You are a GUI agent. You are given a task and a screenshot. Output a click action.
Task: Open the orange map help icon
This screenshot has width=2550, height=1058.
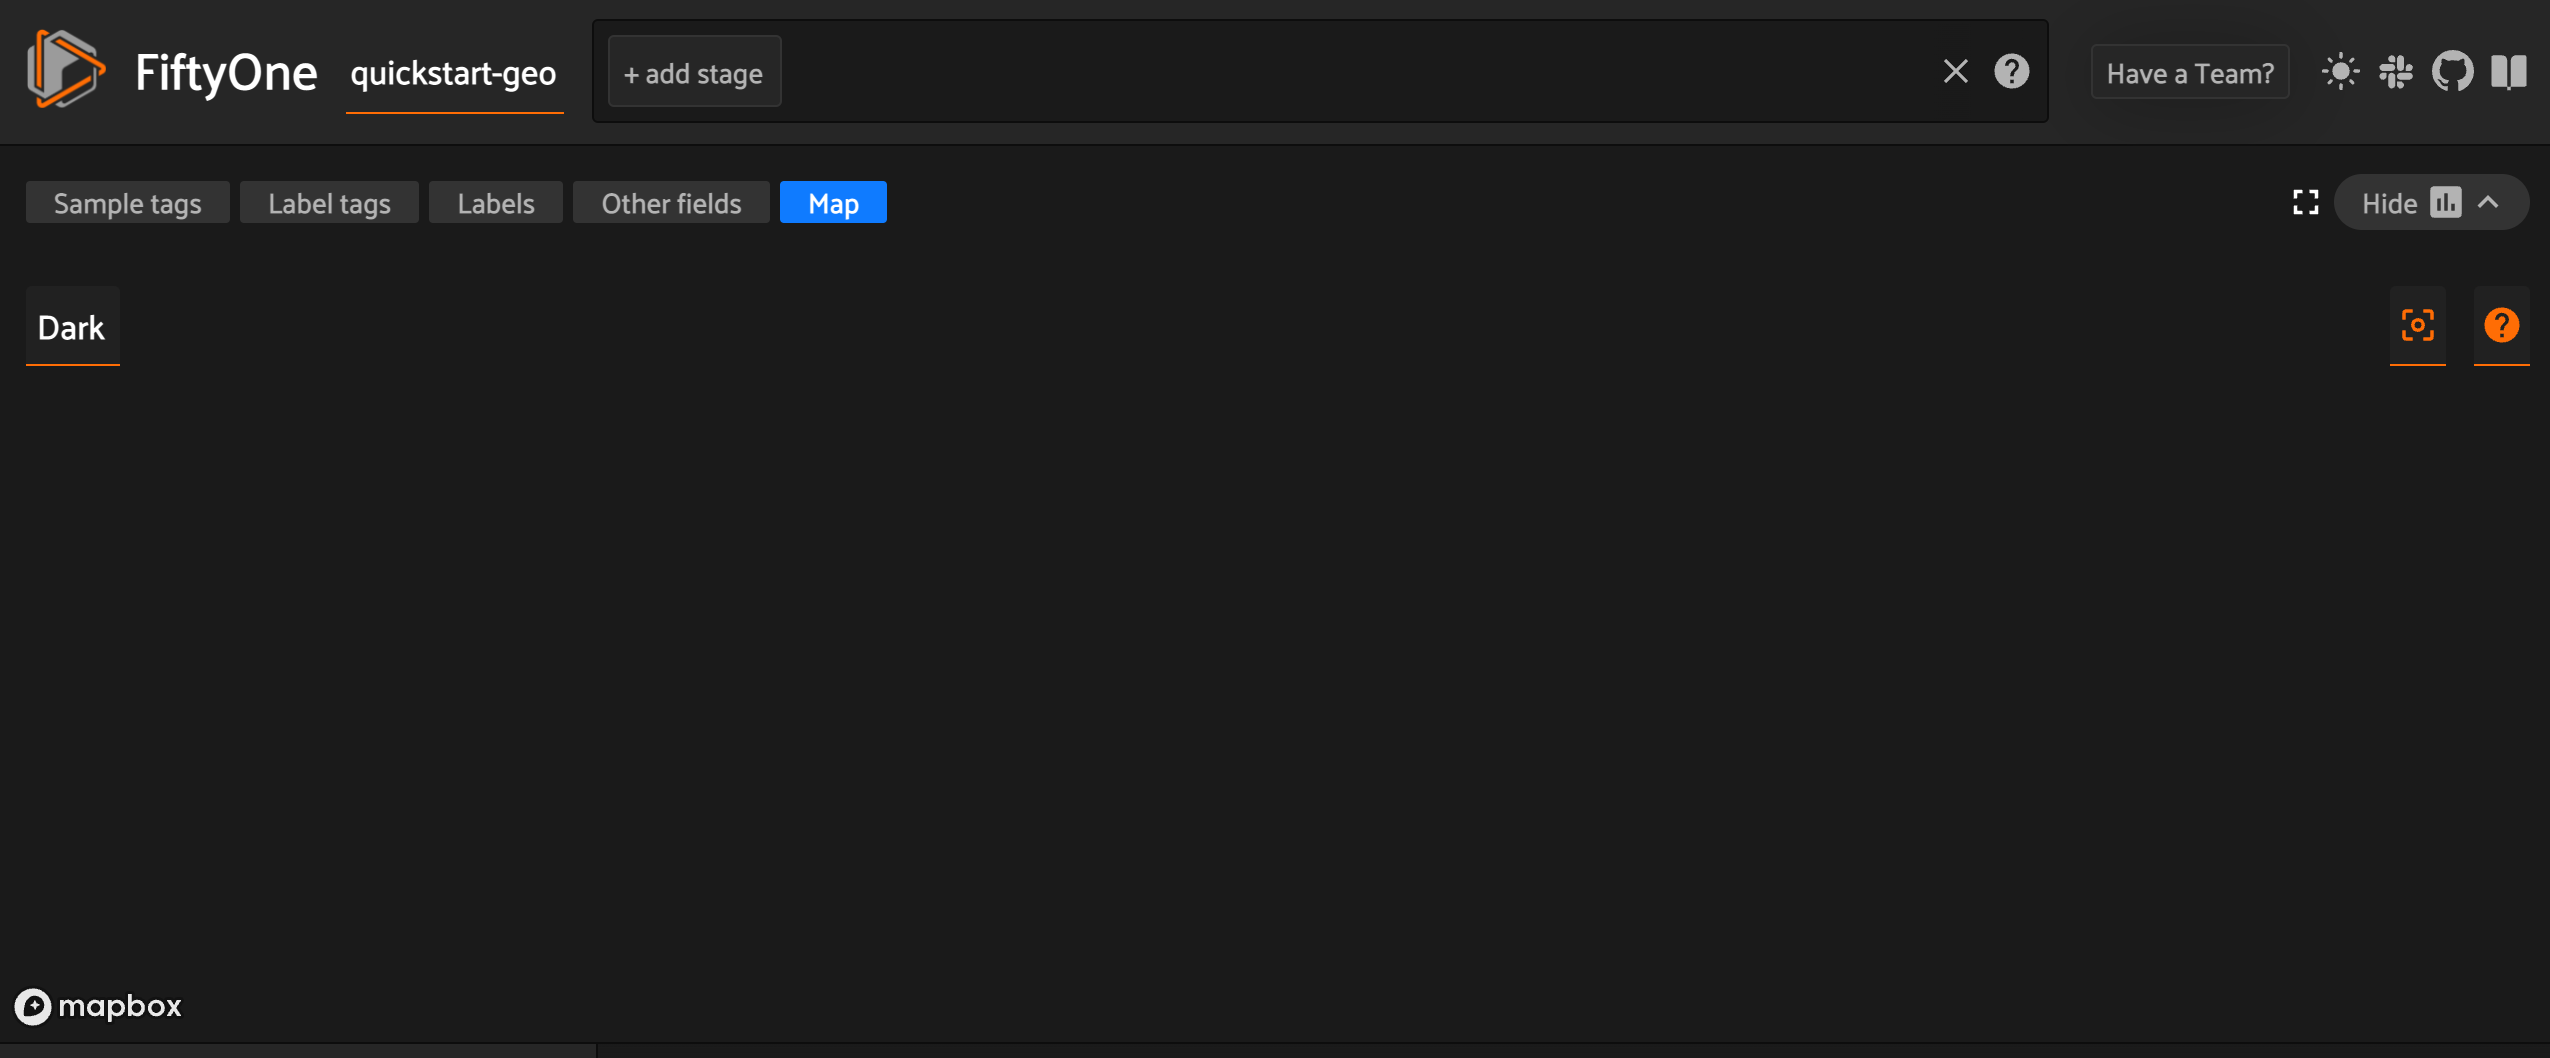point(2501,325)
